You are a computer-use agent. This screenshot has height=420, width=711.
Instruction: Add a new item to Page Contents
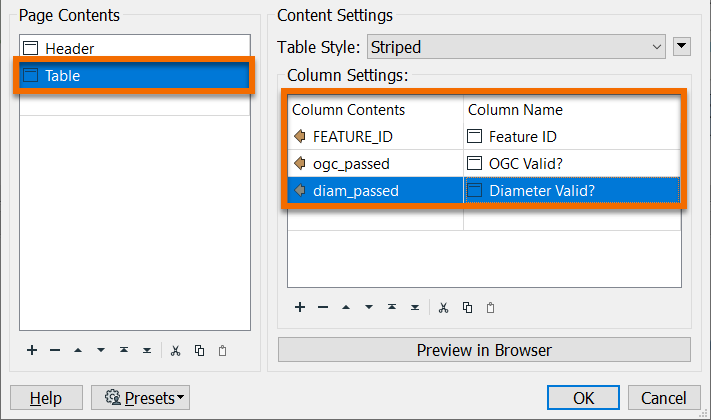coord(32,350)
